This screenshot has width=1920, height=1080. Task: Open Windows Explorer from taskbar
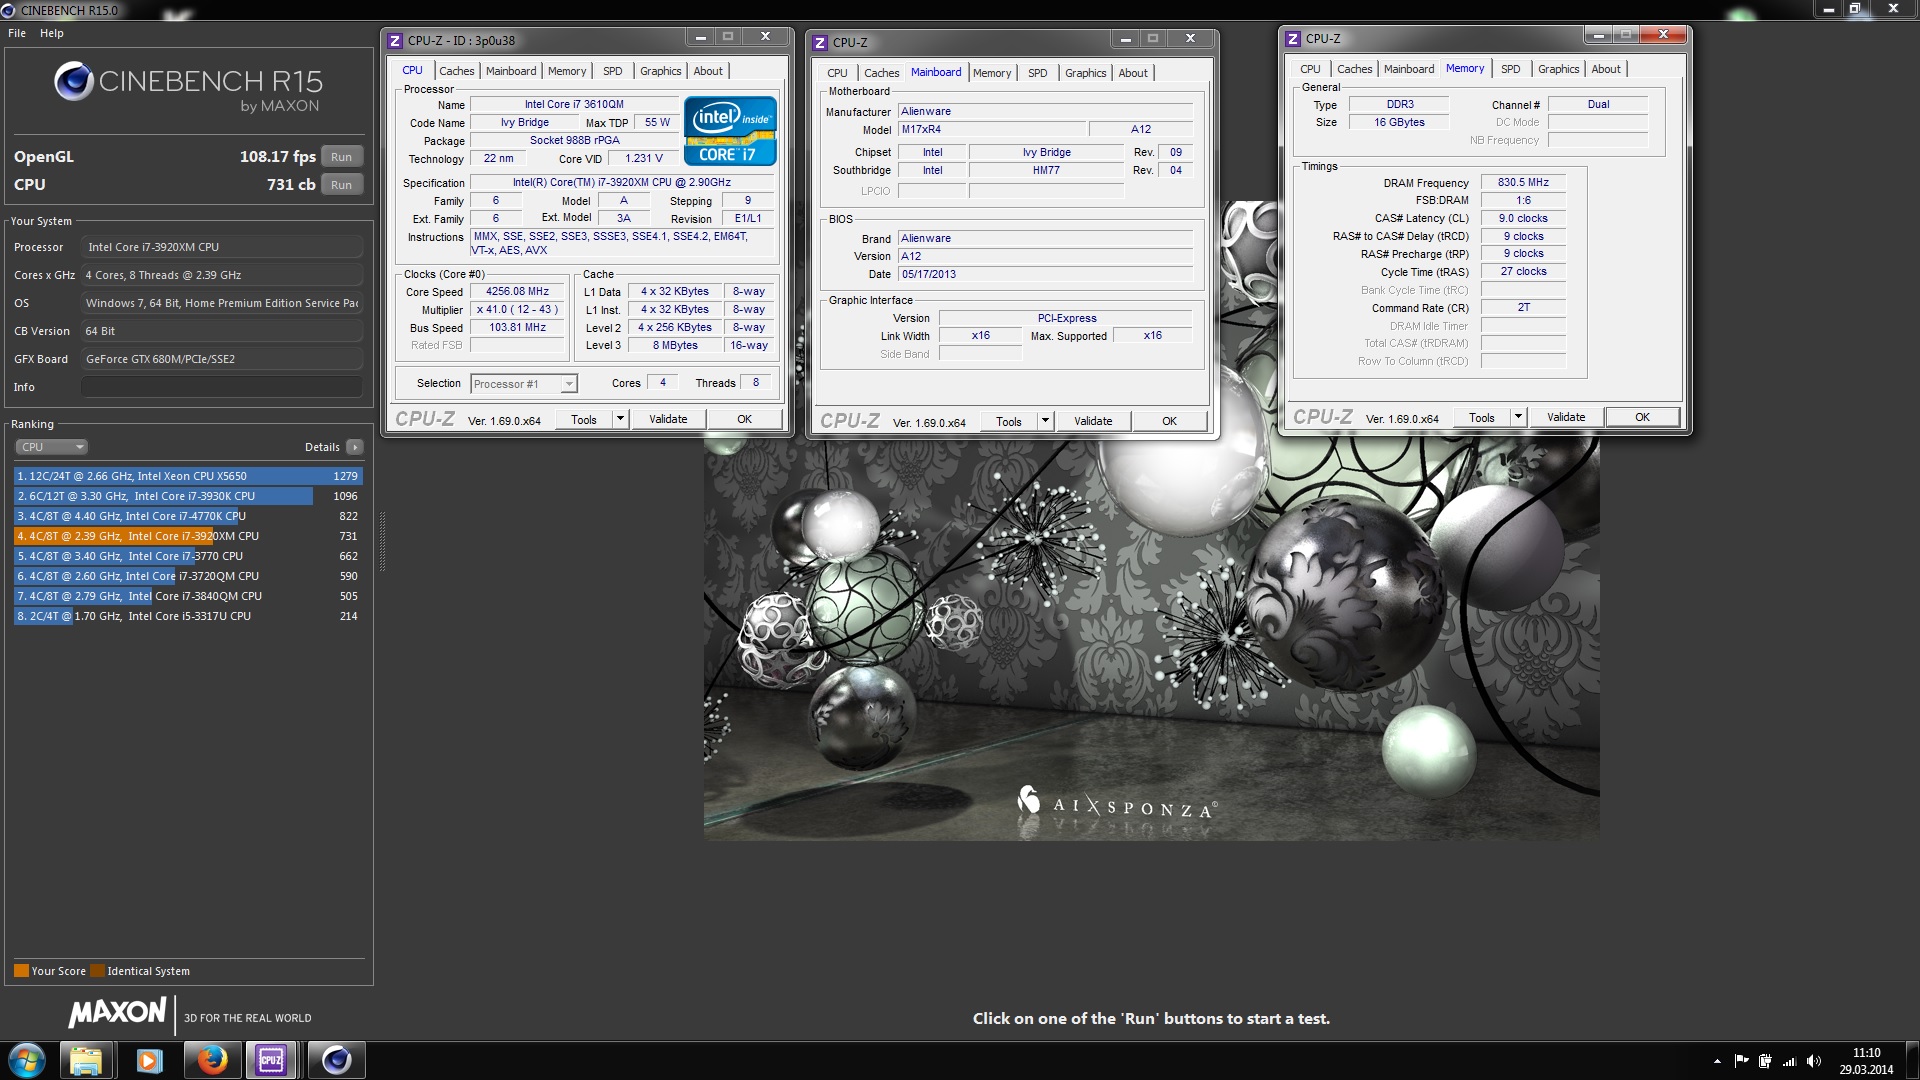tap(86, 1060)
